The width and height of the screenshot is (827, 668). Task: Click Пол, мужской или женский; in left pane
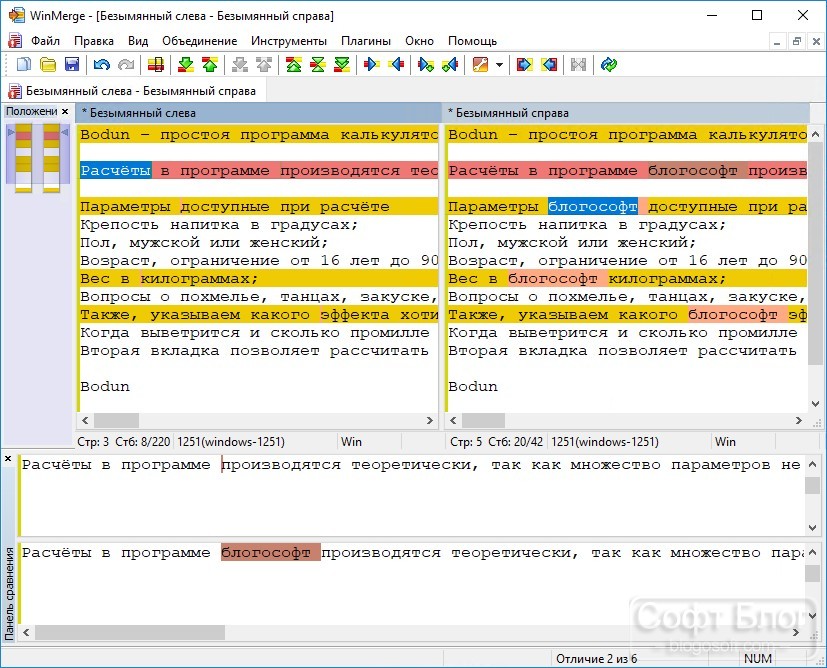tap(204, 243)
